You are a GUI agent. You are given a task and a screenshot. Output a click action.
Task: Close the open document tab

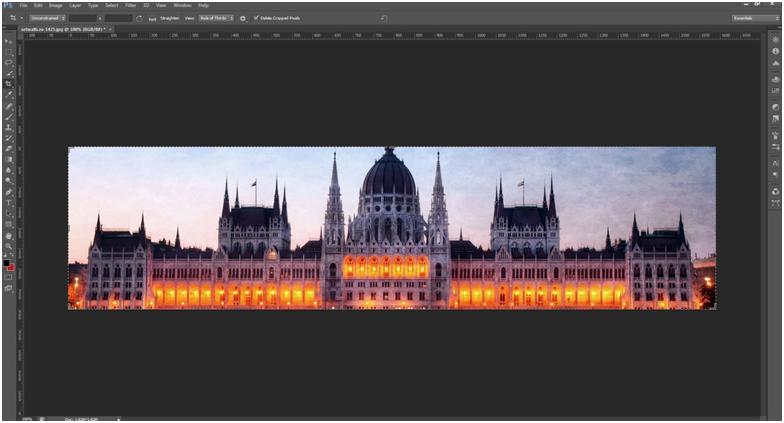click(x=110, y=29)
